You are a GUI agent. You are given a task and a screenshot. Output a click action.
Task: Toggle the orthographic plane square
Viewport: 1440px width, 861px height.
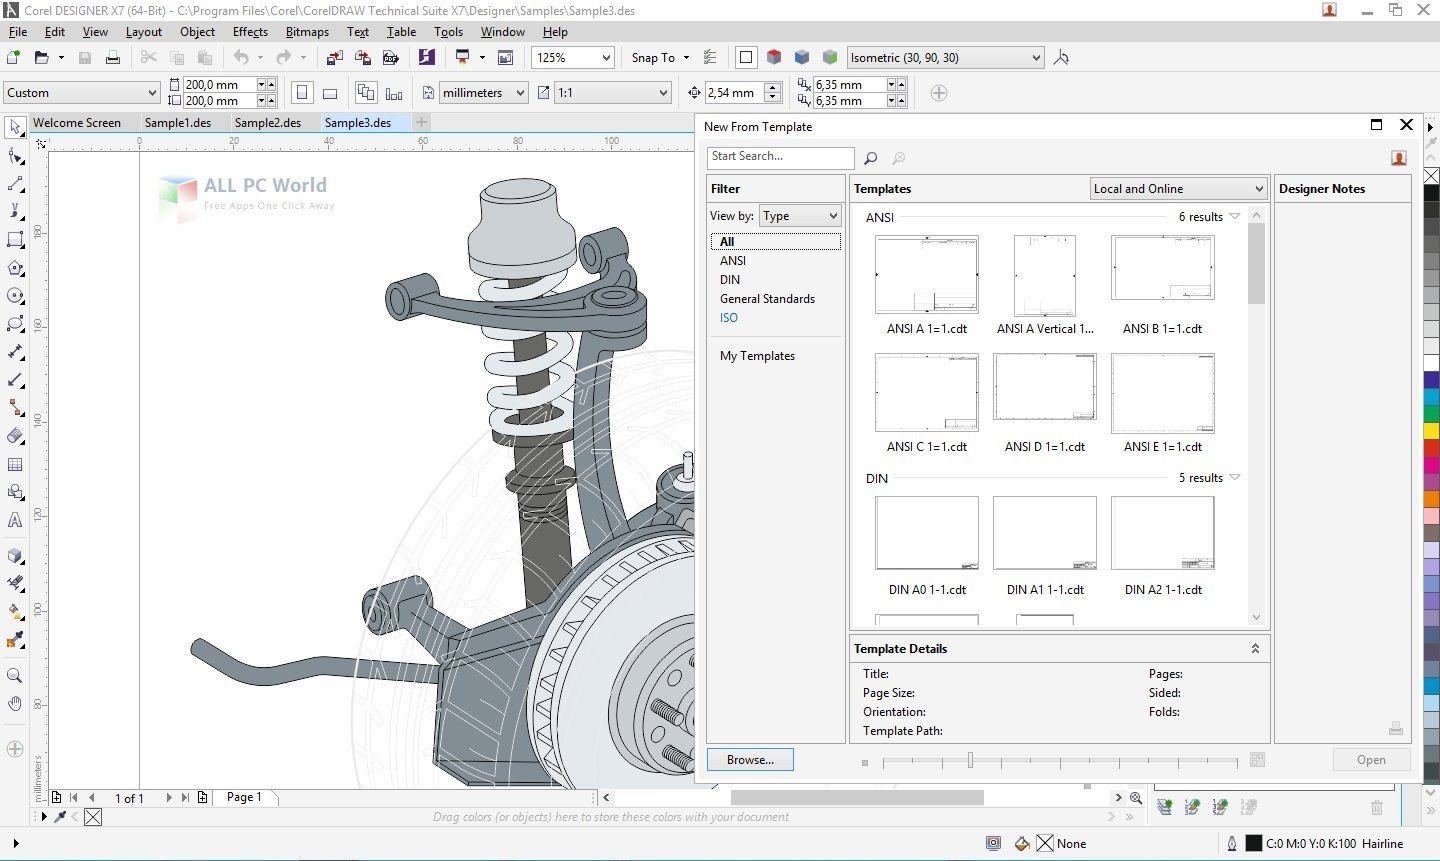tap(746, 58)
